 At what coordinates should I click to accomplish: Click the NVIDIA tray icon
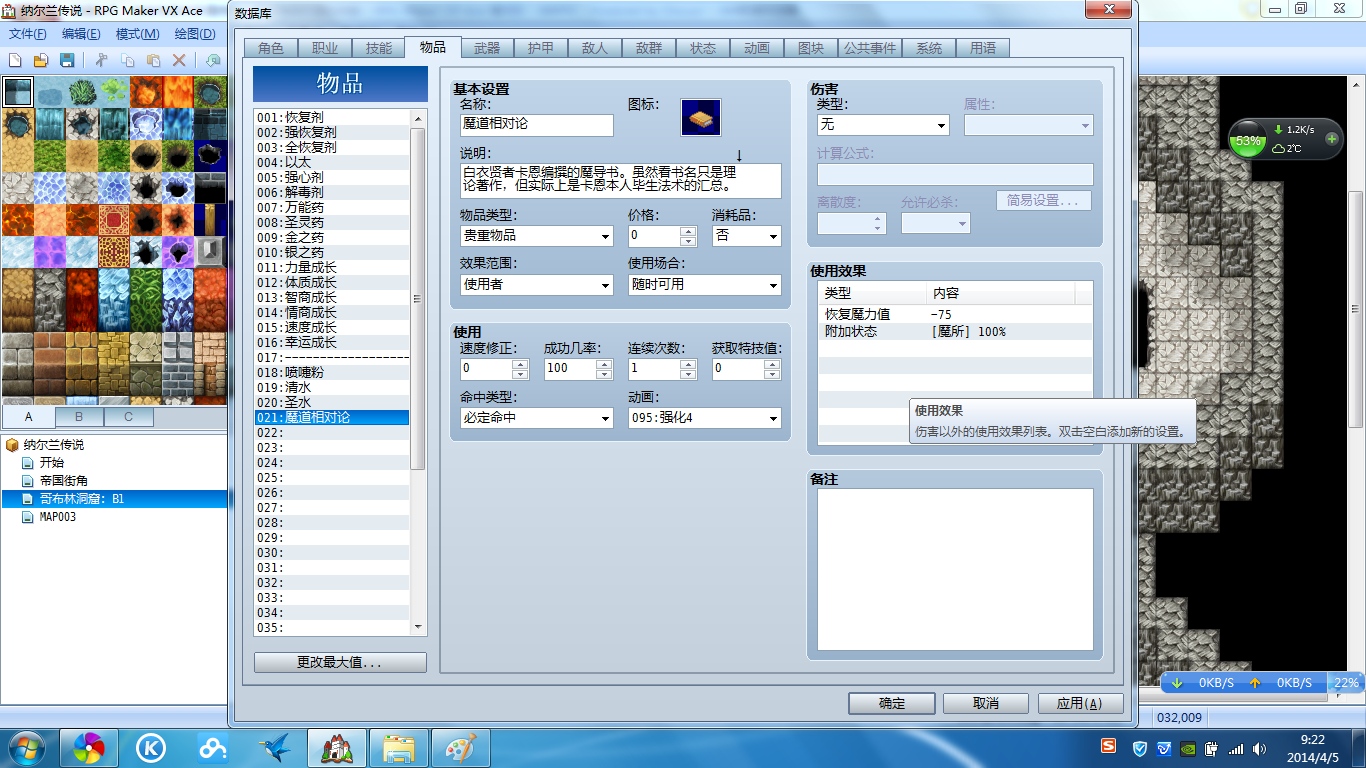tap(1188, 748)
